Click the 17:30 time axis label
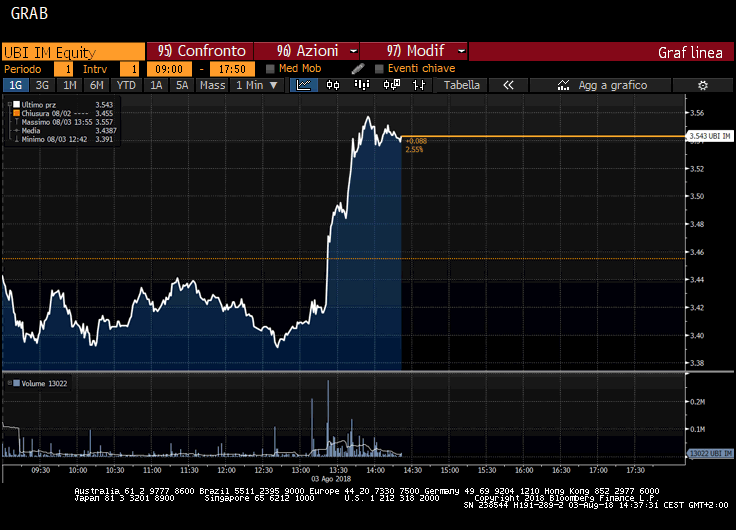The width and height of the screenshot is (736, 530). click(x=636, y=470)
